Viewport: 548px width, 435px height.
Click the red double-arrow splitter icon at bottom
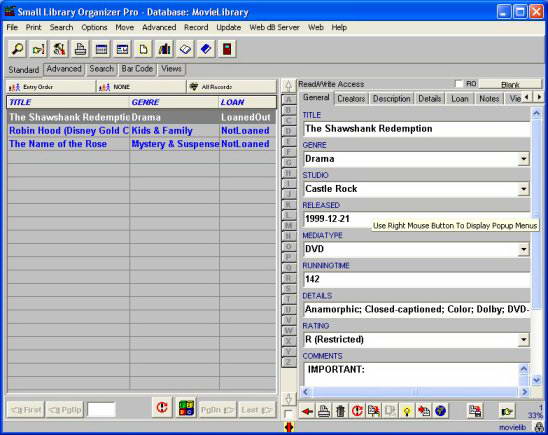tap(289, 427)
